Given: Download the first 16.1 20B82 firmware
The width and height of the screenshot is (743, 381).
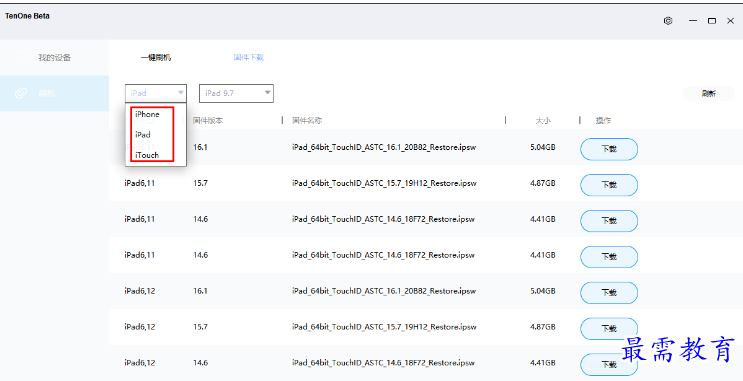Looking at the screenshot, I should point(609,149).
